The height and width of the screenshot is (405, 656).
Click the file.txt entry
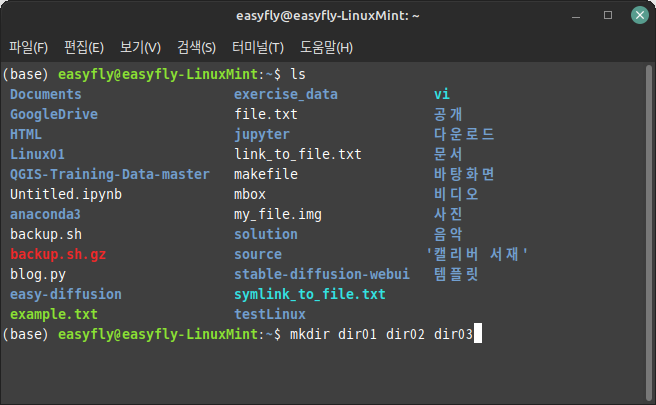tap(266, 114)
